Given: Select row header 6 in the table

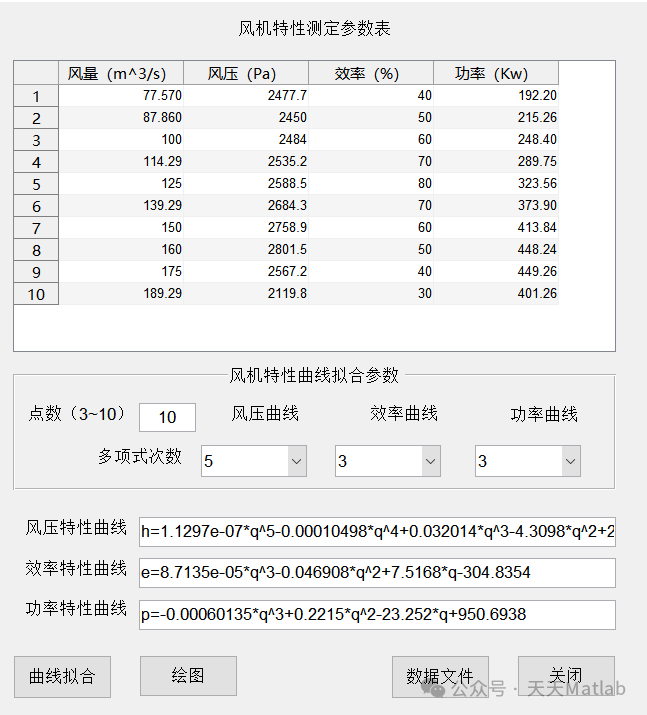Looking at the screenshot, I should click(36, 206).
